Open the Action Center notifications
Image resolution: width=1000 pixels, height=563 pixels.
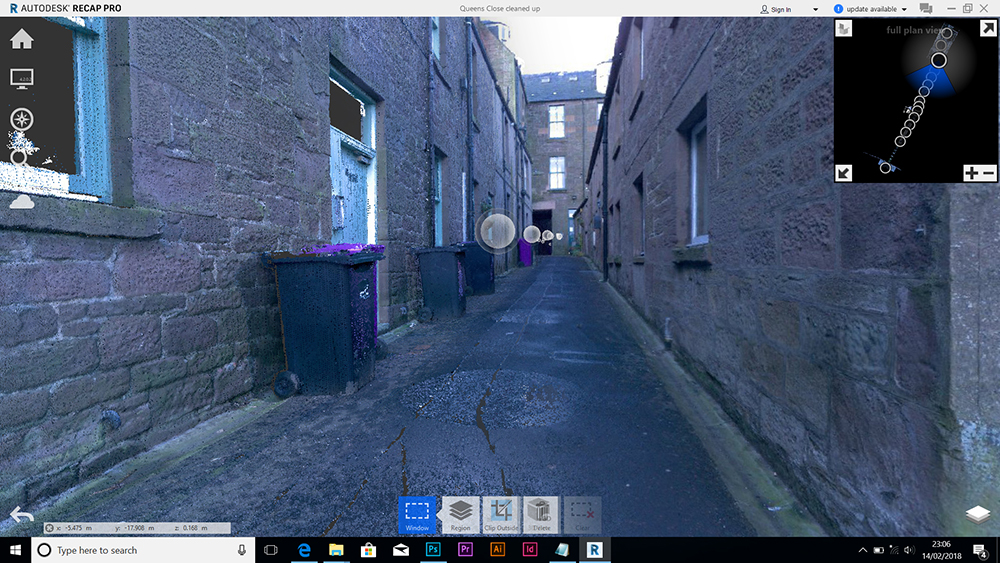tap(980, 550)
